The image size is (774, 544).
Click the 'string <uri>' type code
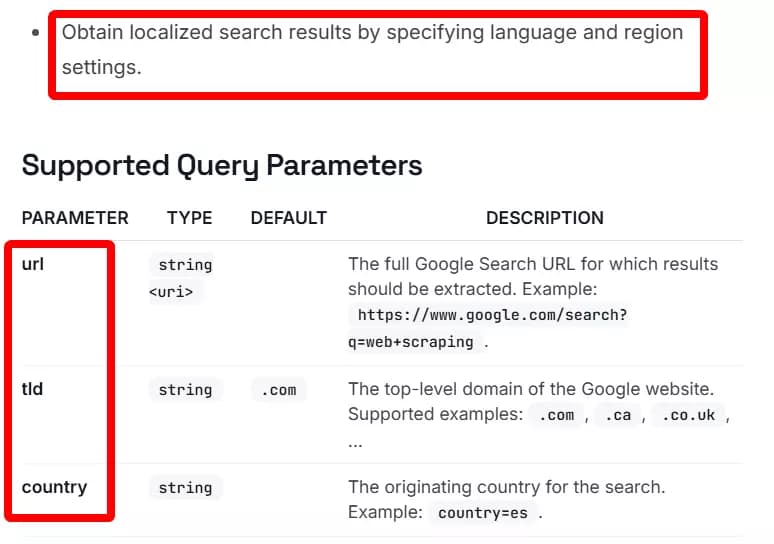(181, 278)
